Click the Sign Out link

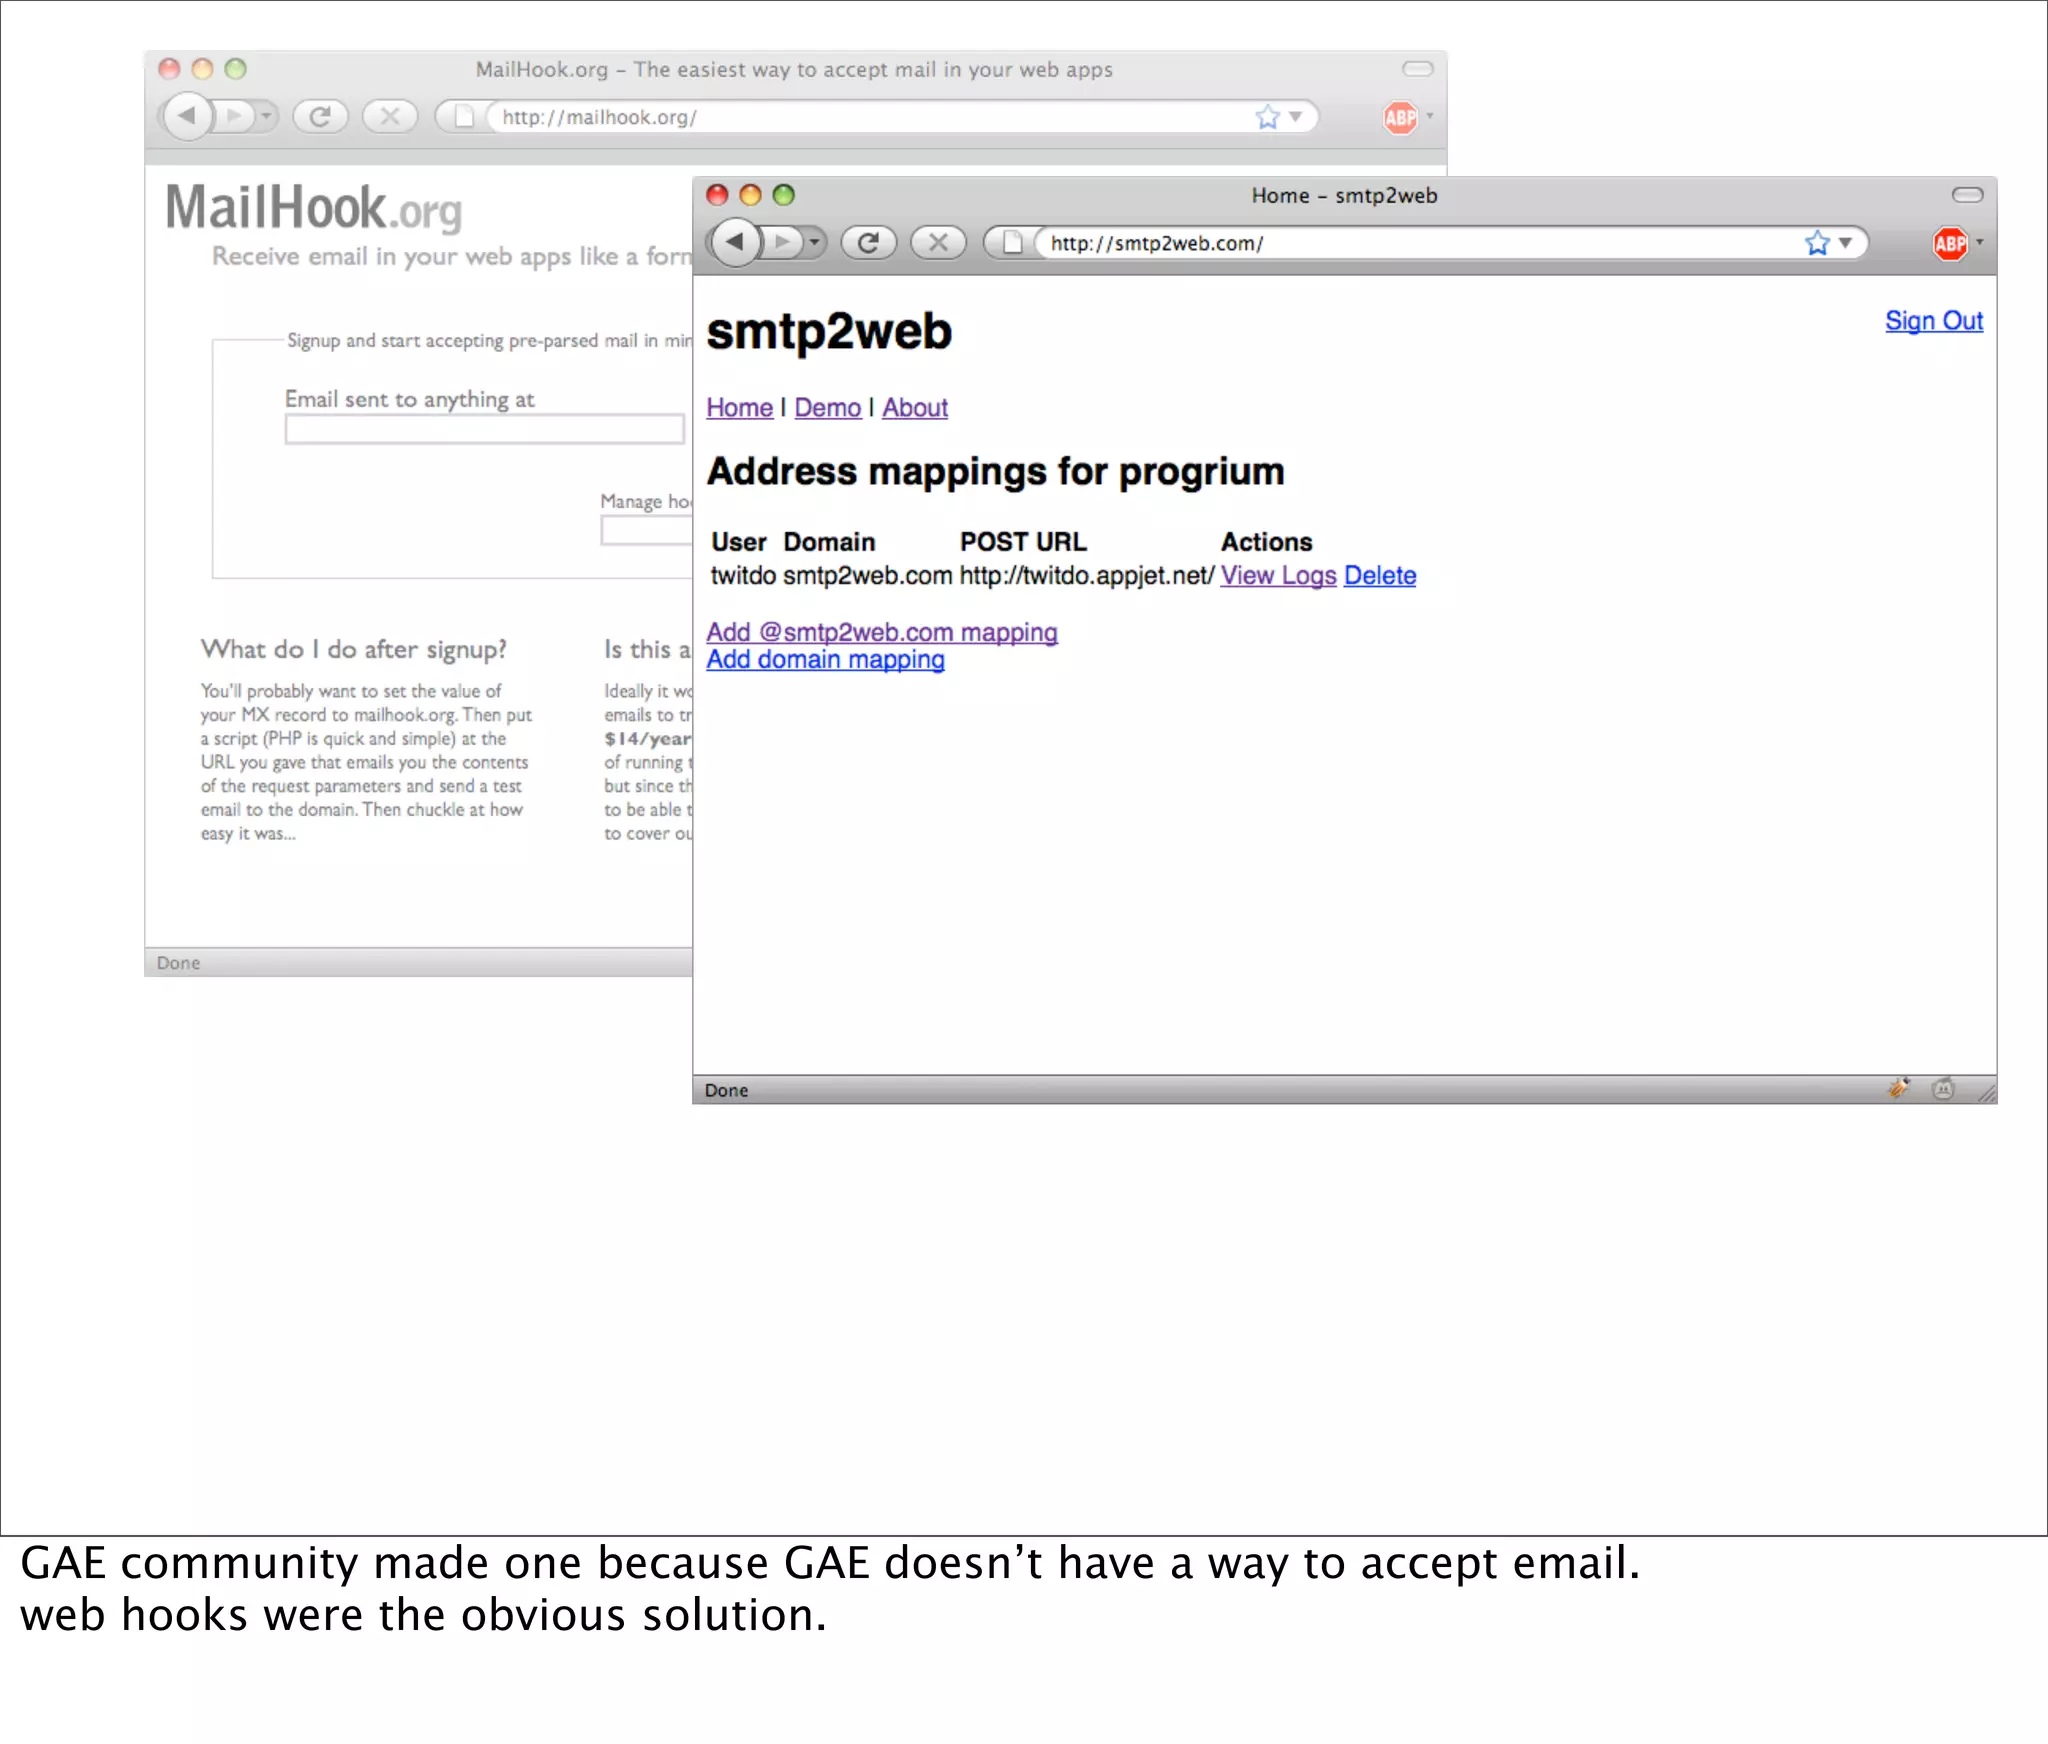(x=1933, y=321)
